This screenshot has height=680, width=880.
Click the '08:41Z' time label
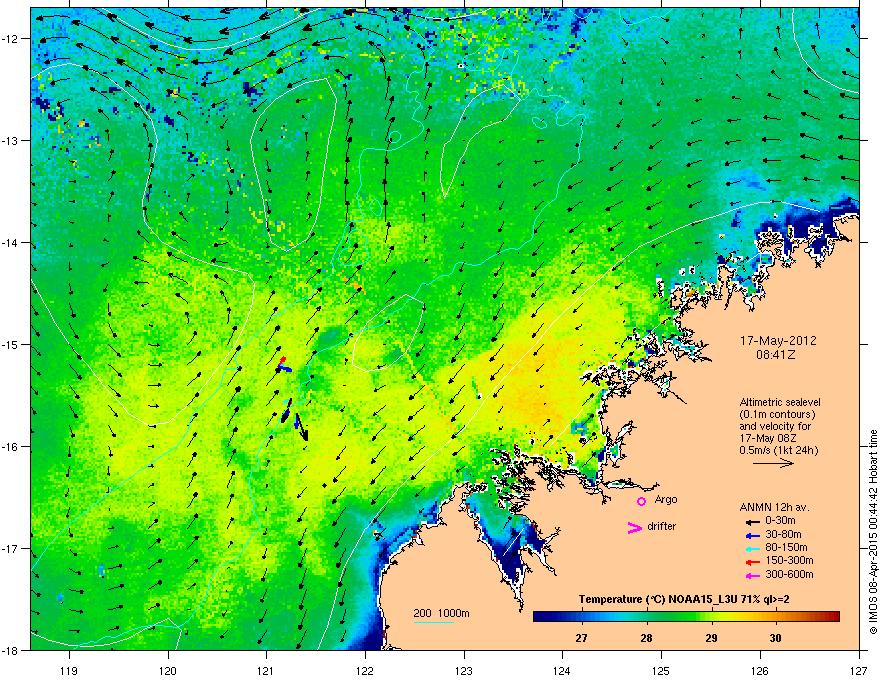point(776,355)
